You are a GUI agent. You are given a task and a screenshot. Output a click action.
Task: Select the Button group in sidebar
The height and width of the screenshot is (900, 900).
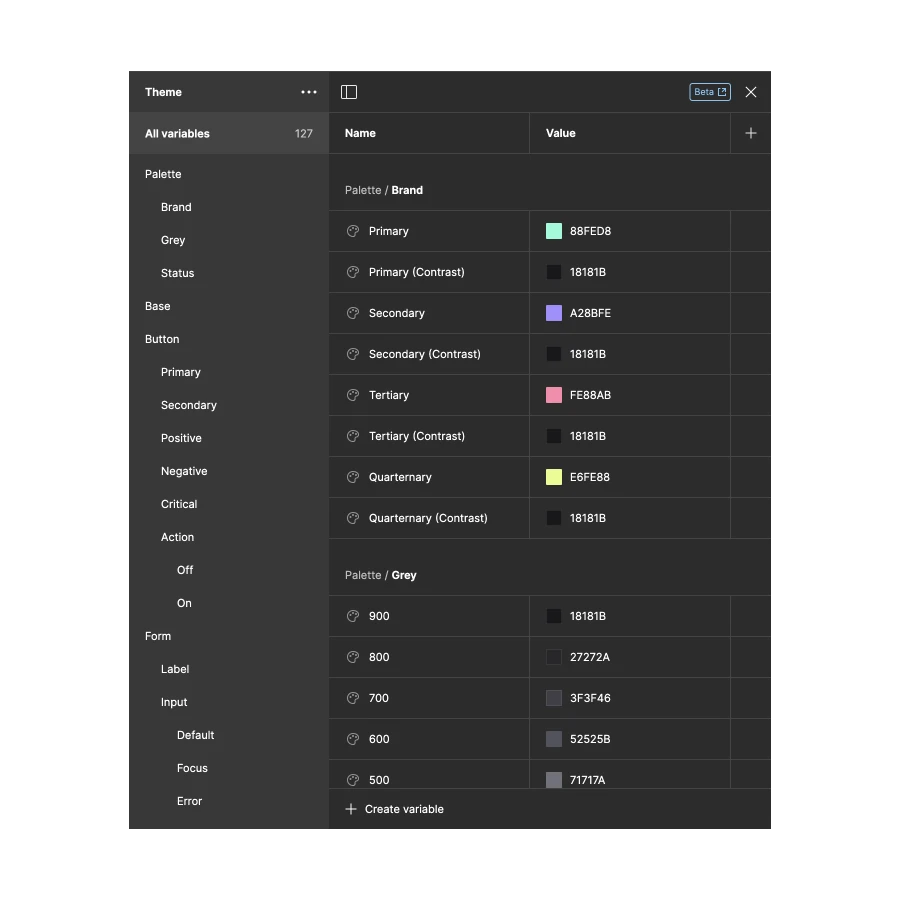162,339
